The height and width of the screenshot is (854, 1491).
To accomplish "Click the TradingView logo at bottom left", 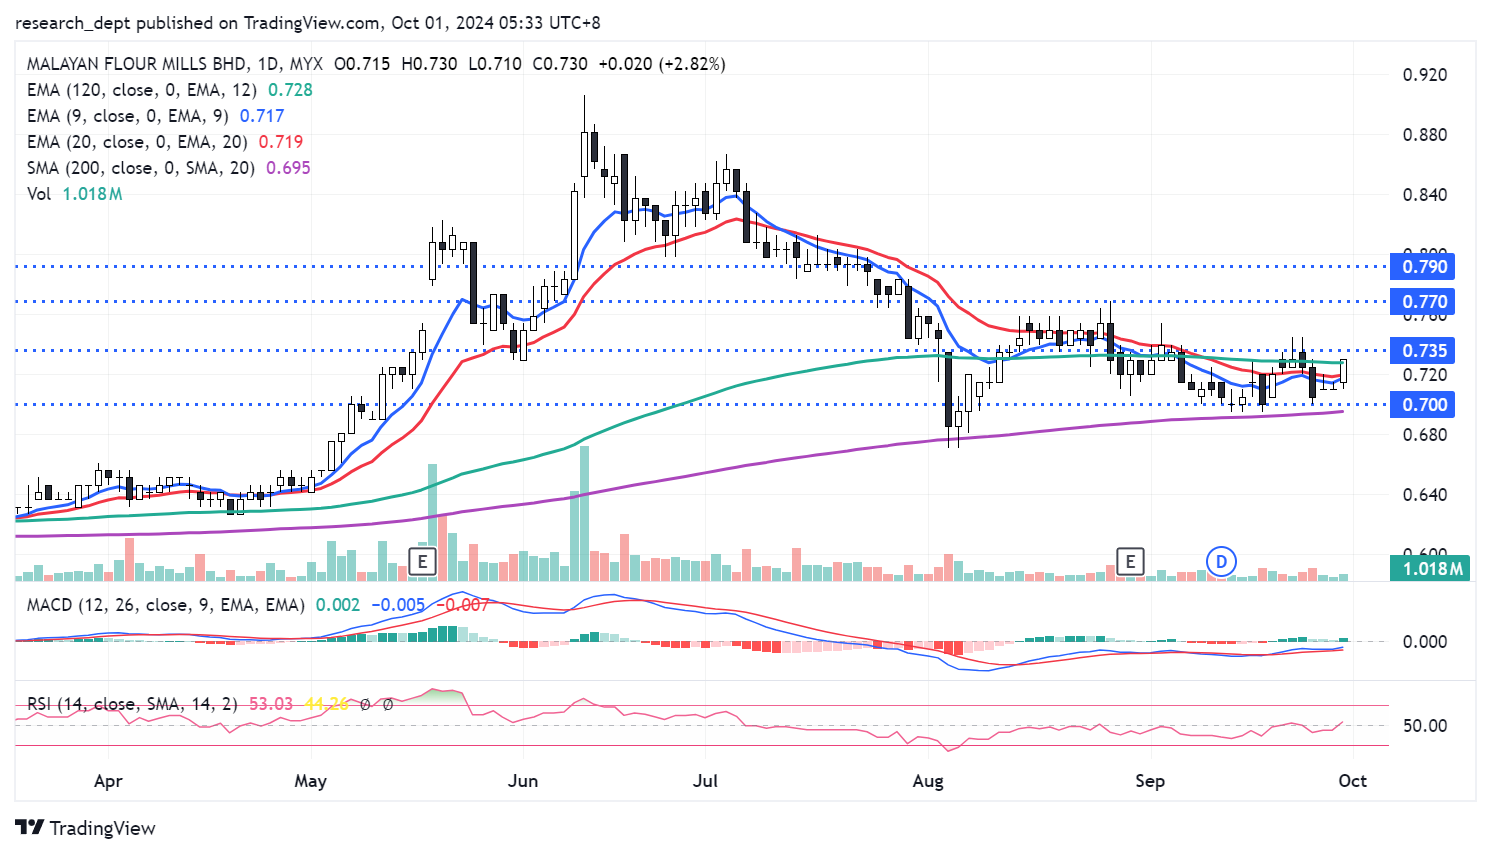I will 86,828.
